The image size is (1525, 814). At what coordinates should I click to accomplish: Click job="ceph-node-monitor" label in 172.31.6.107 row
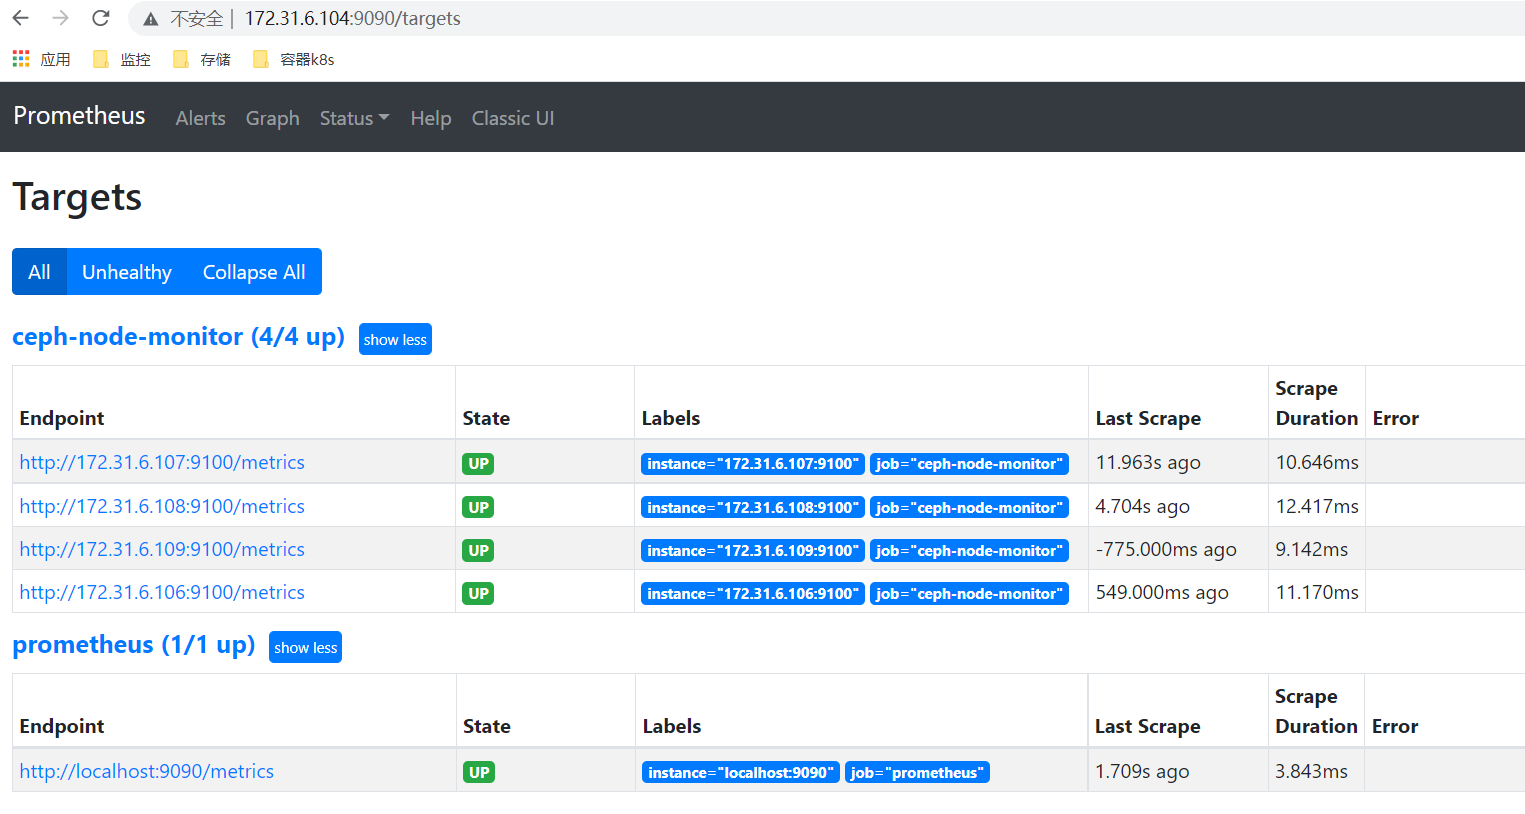click(x=969, y=463)
